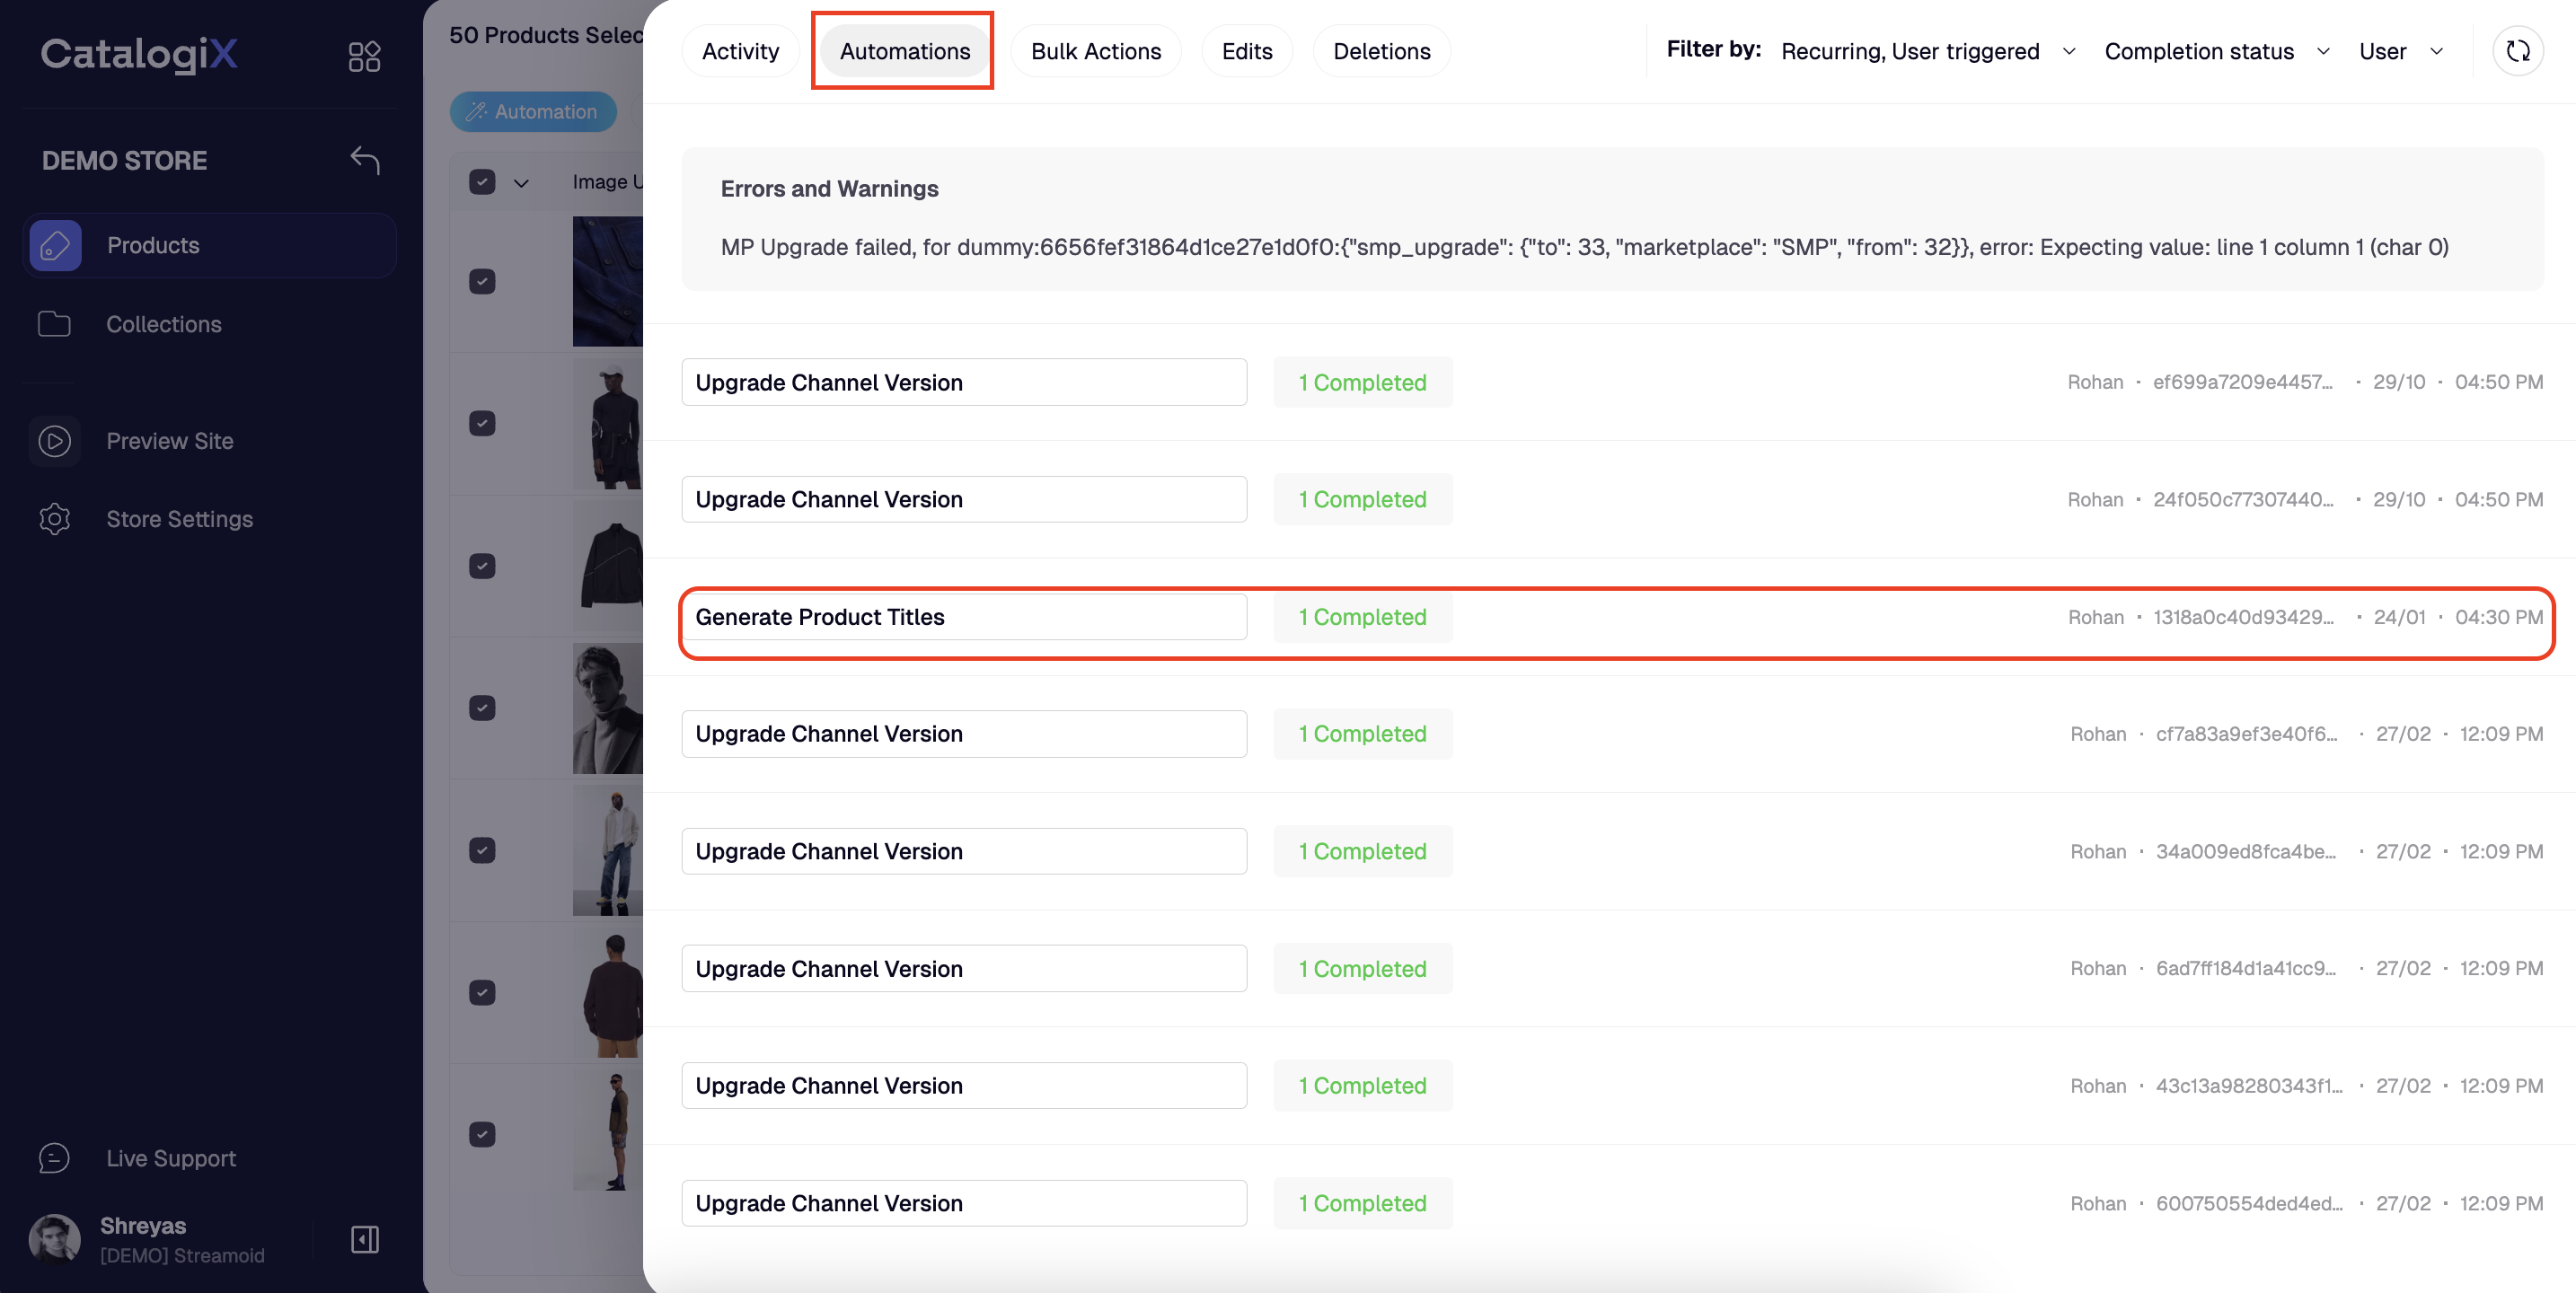Open the apps grid icon beside the CatalogiX logo
This screenshot has width=2576, height=1293.
(x=364, y=56)
